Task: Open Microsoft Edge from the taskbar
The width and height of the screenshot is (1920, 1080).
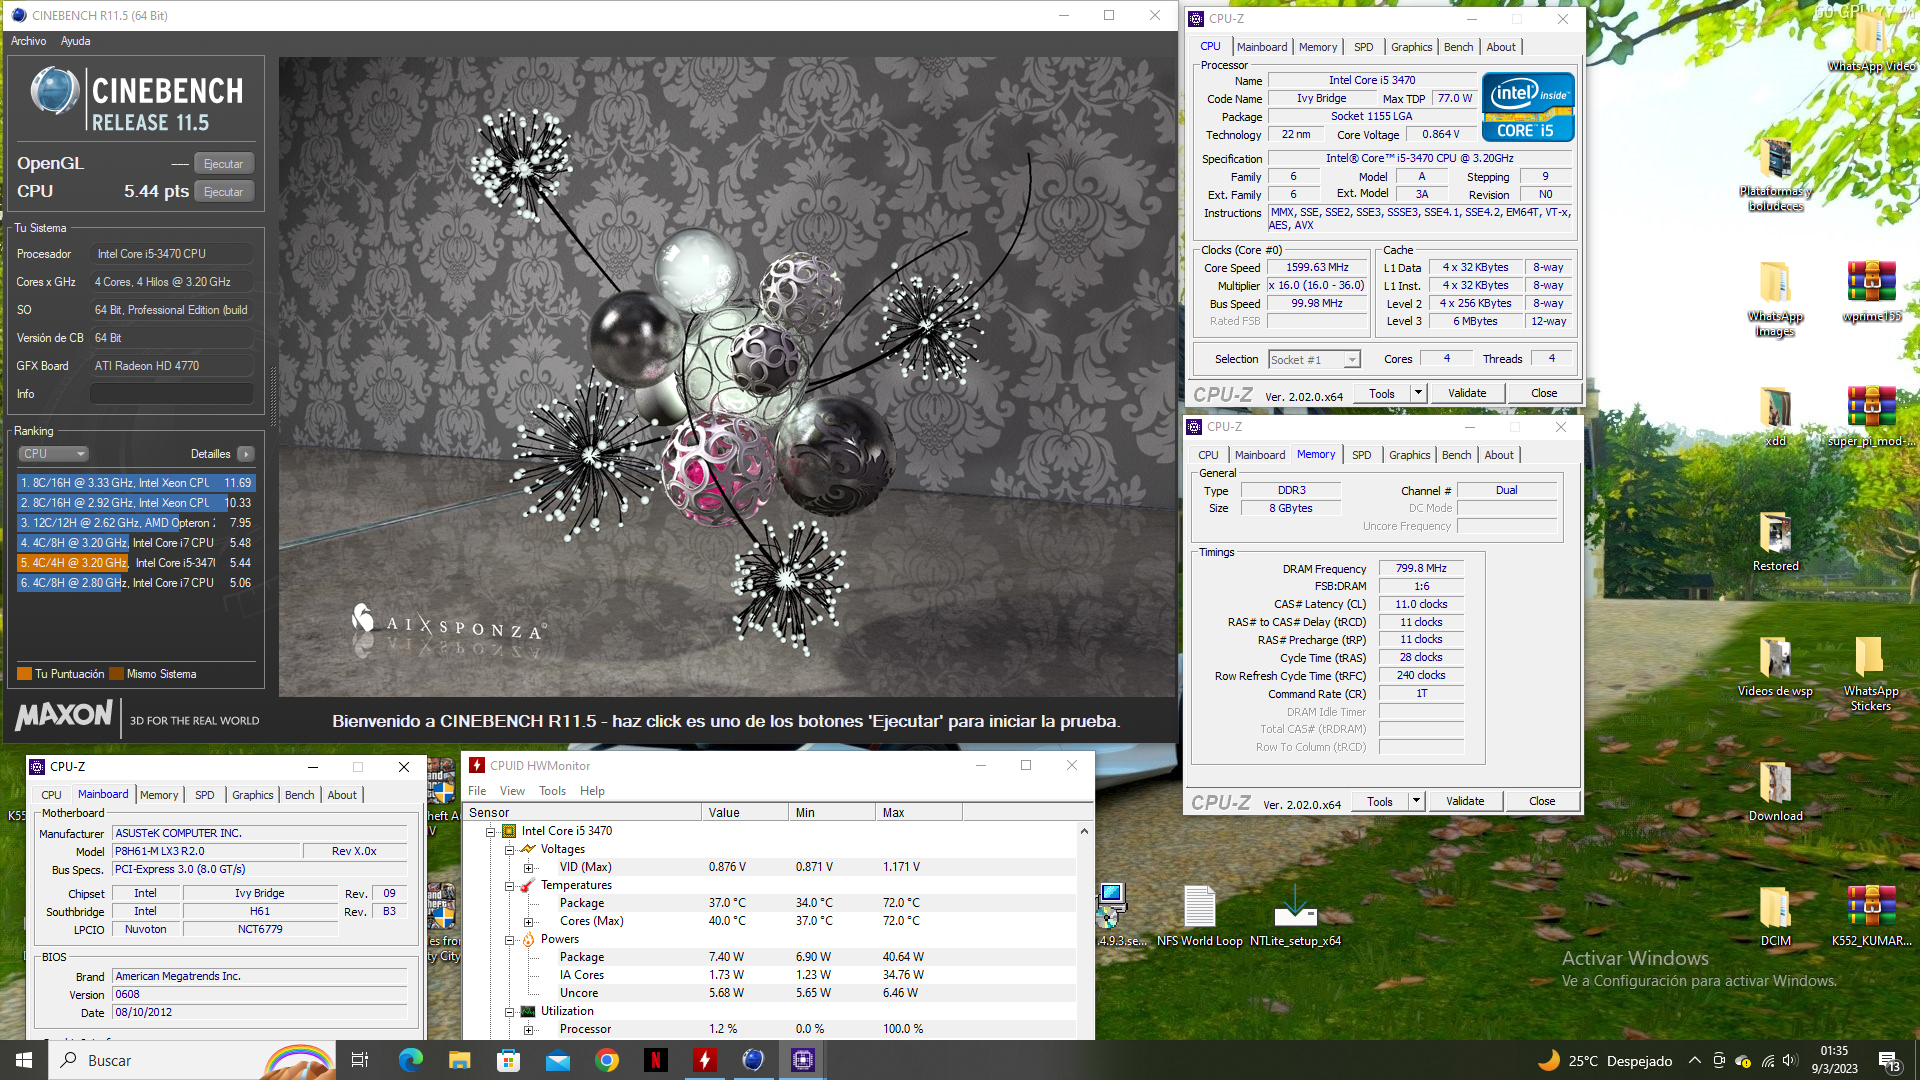Action: (410, 1060)
